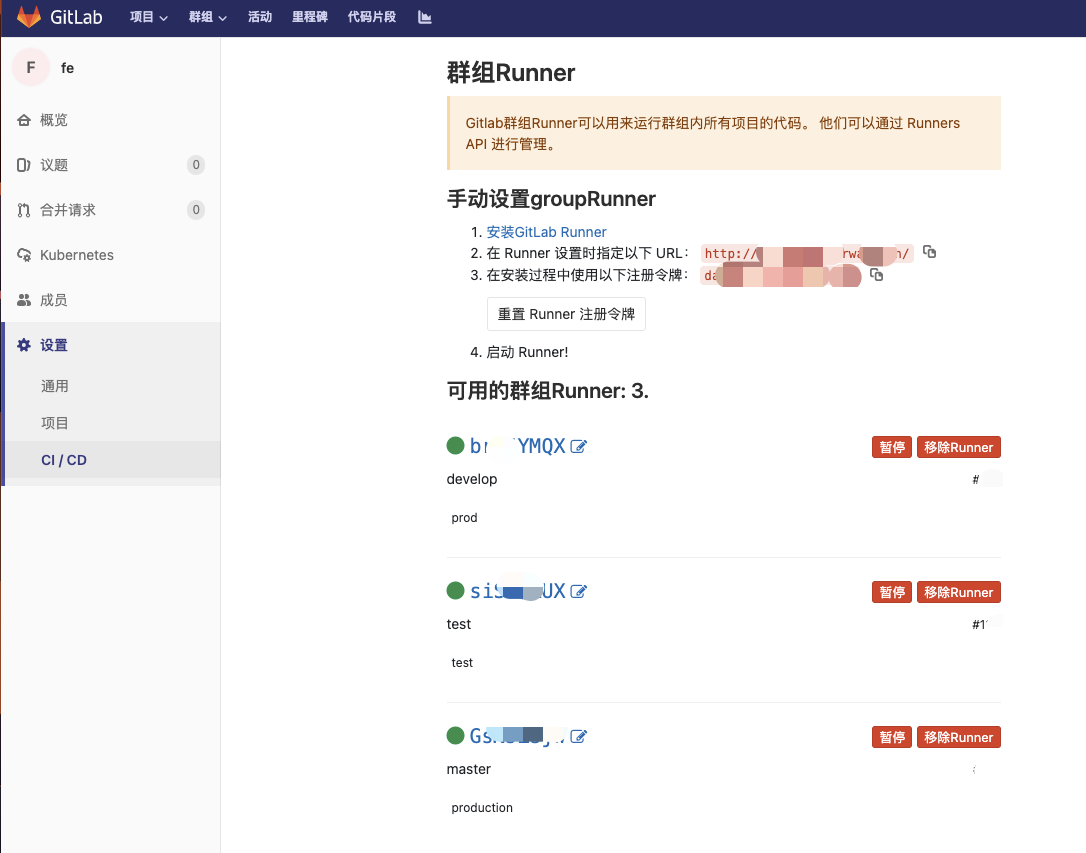Click the 议题 count badge showing 0
The width and height of the screenshot is (1086, 853).
pos(196,165)
